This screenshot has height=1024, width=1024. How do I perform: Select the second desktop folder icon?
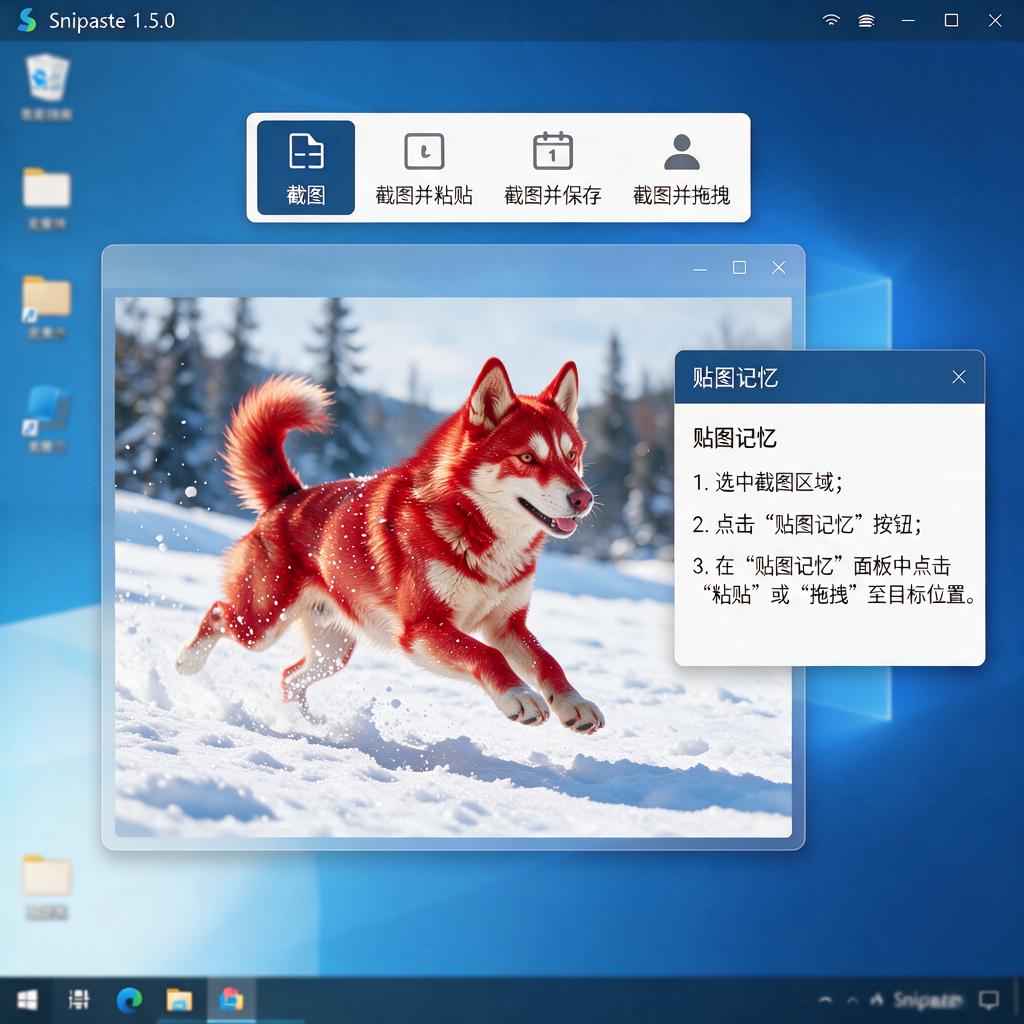(46, 198)
